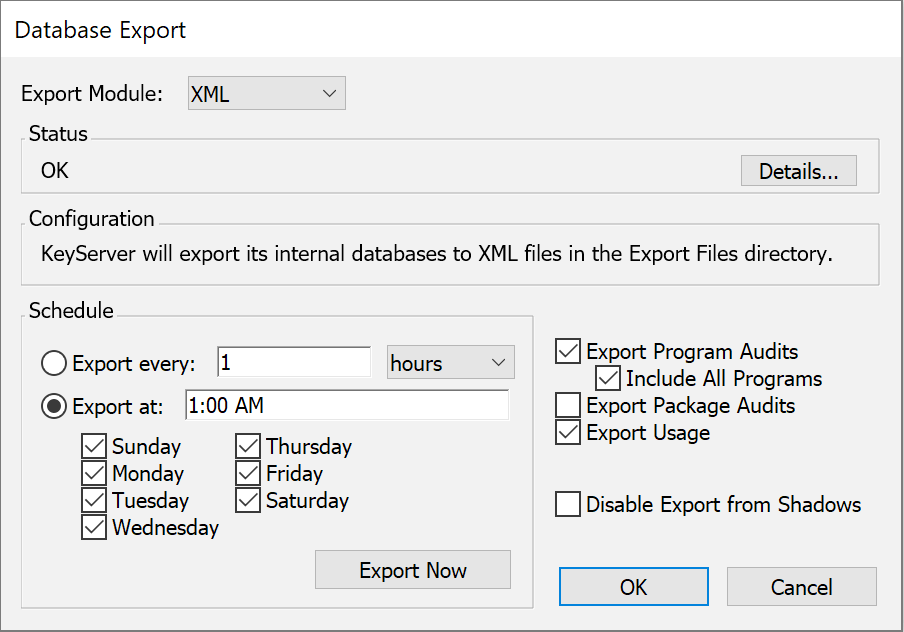Click the Export every interval field
The image size is (904, 632).
(x=293, y=363)
